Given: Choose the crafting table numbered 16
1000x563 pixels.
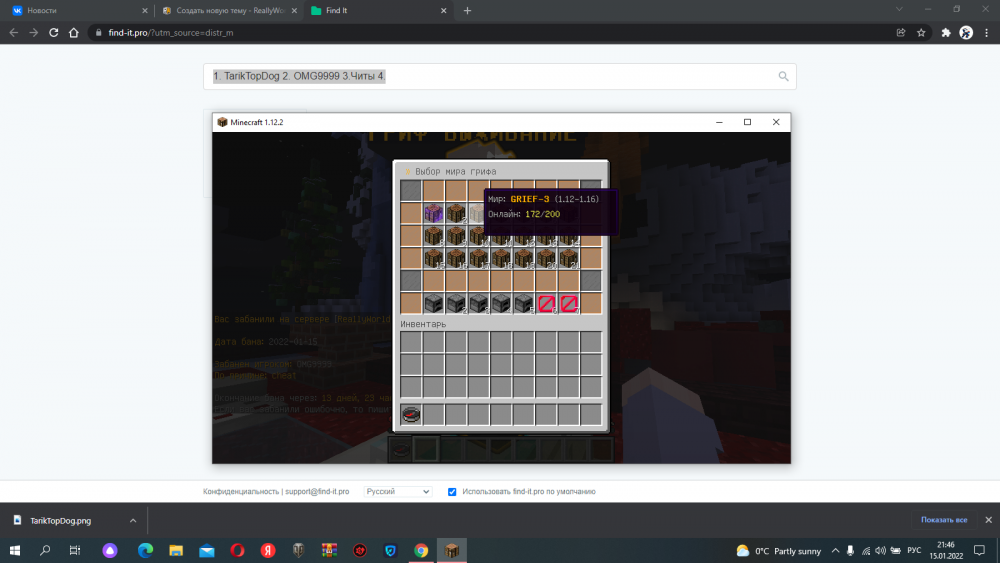Looking at the screenshot, I should coord(456,258).
